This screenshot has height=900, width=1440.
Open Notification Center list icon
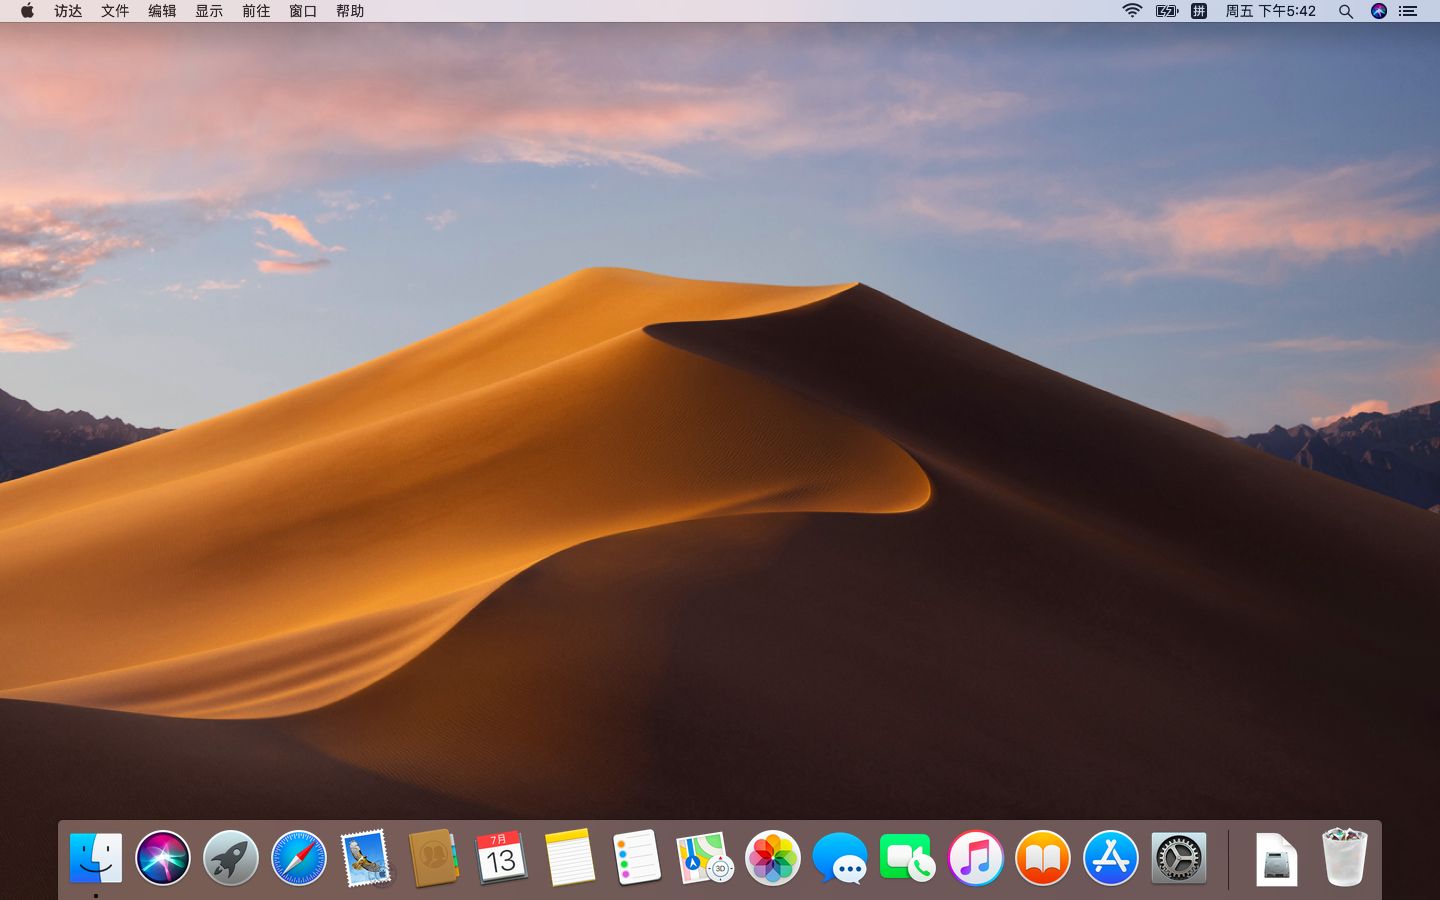[x=1408, y=11]
